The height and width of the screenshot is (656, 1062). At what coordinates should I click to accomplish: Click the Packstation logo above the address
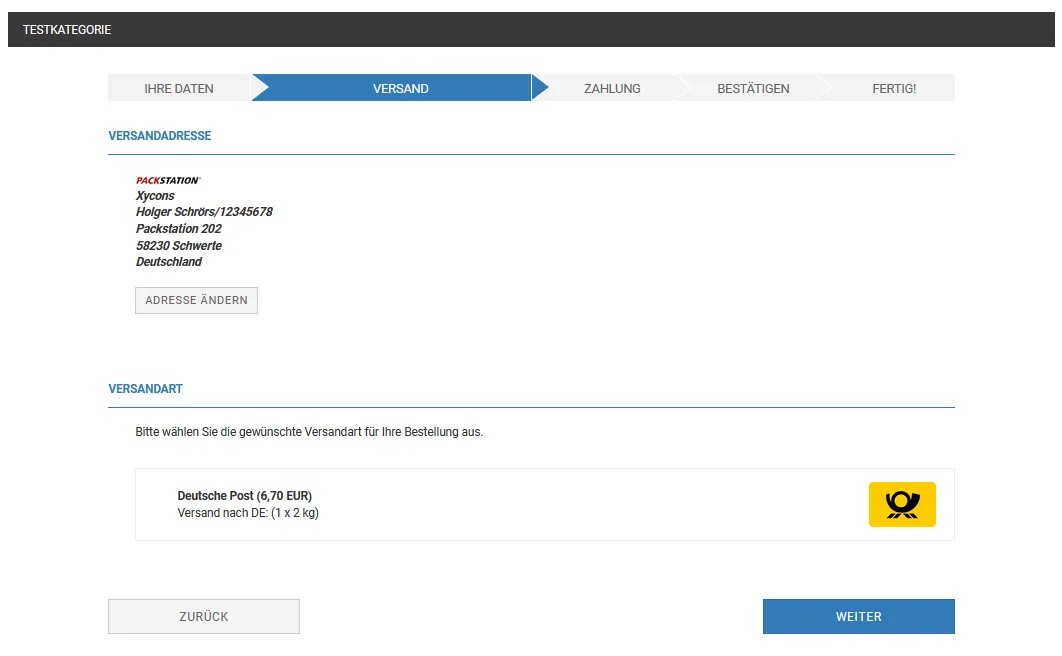(168, 180)
